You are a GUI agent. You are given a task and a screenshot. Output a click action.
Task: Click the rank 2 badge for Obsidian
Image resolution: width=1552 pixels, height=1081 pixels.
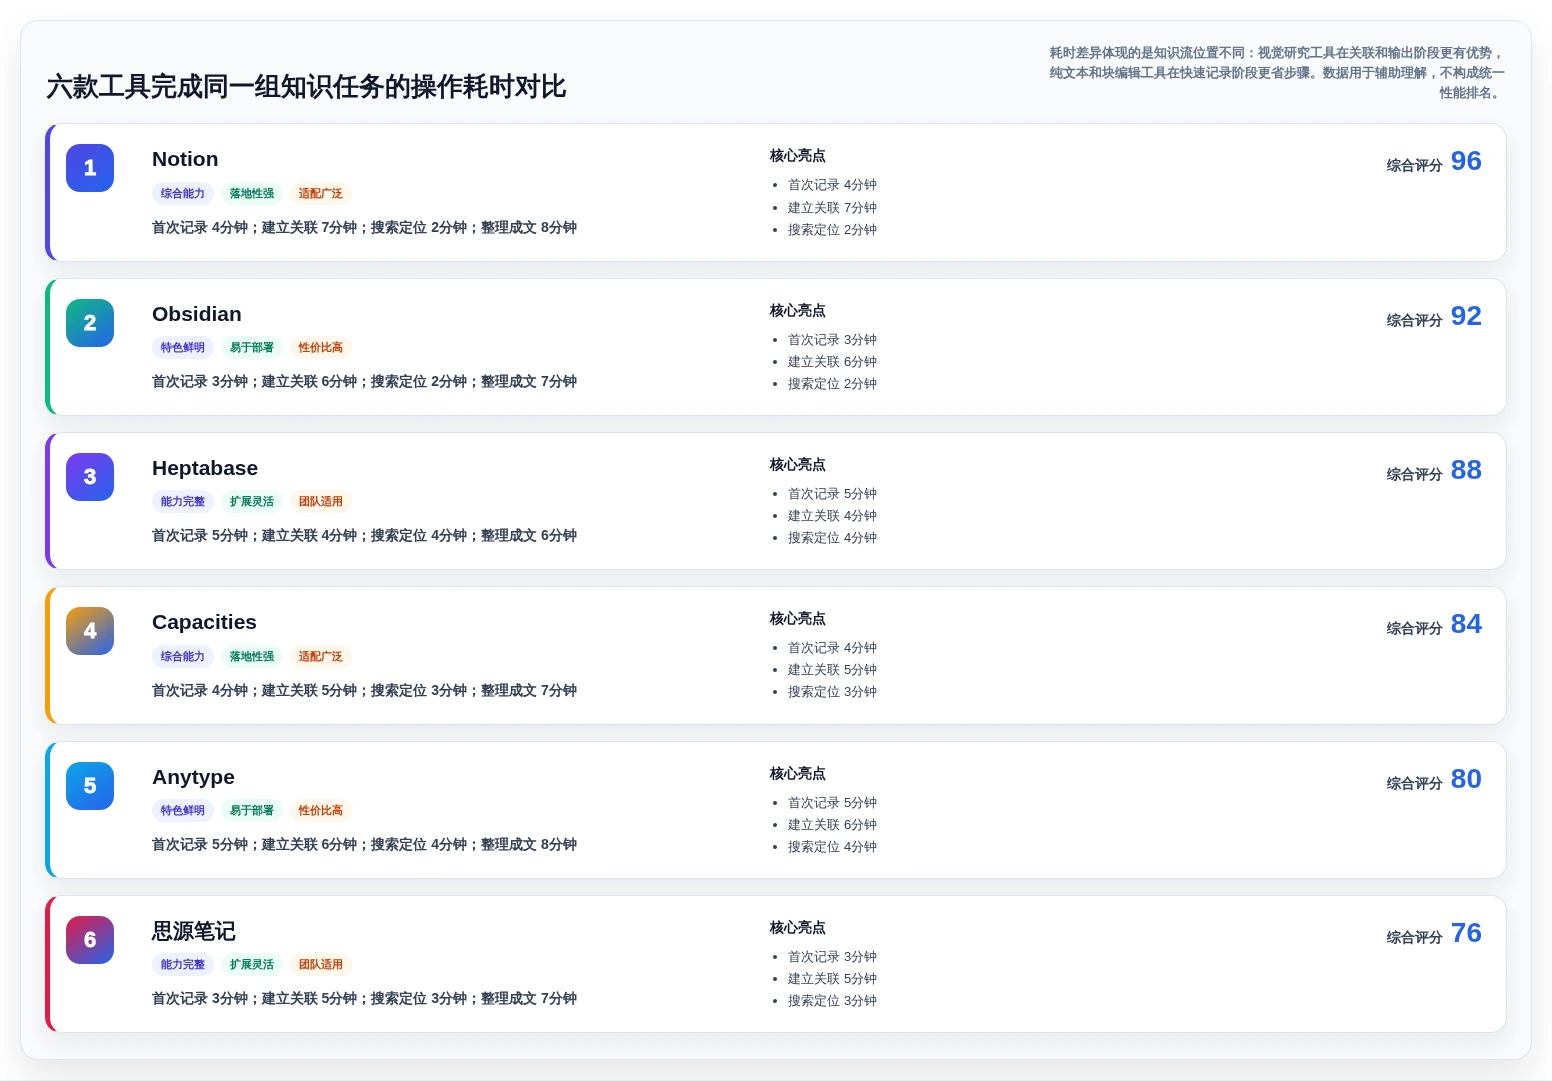click(90, 323)
